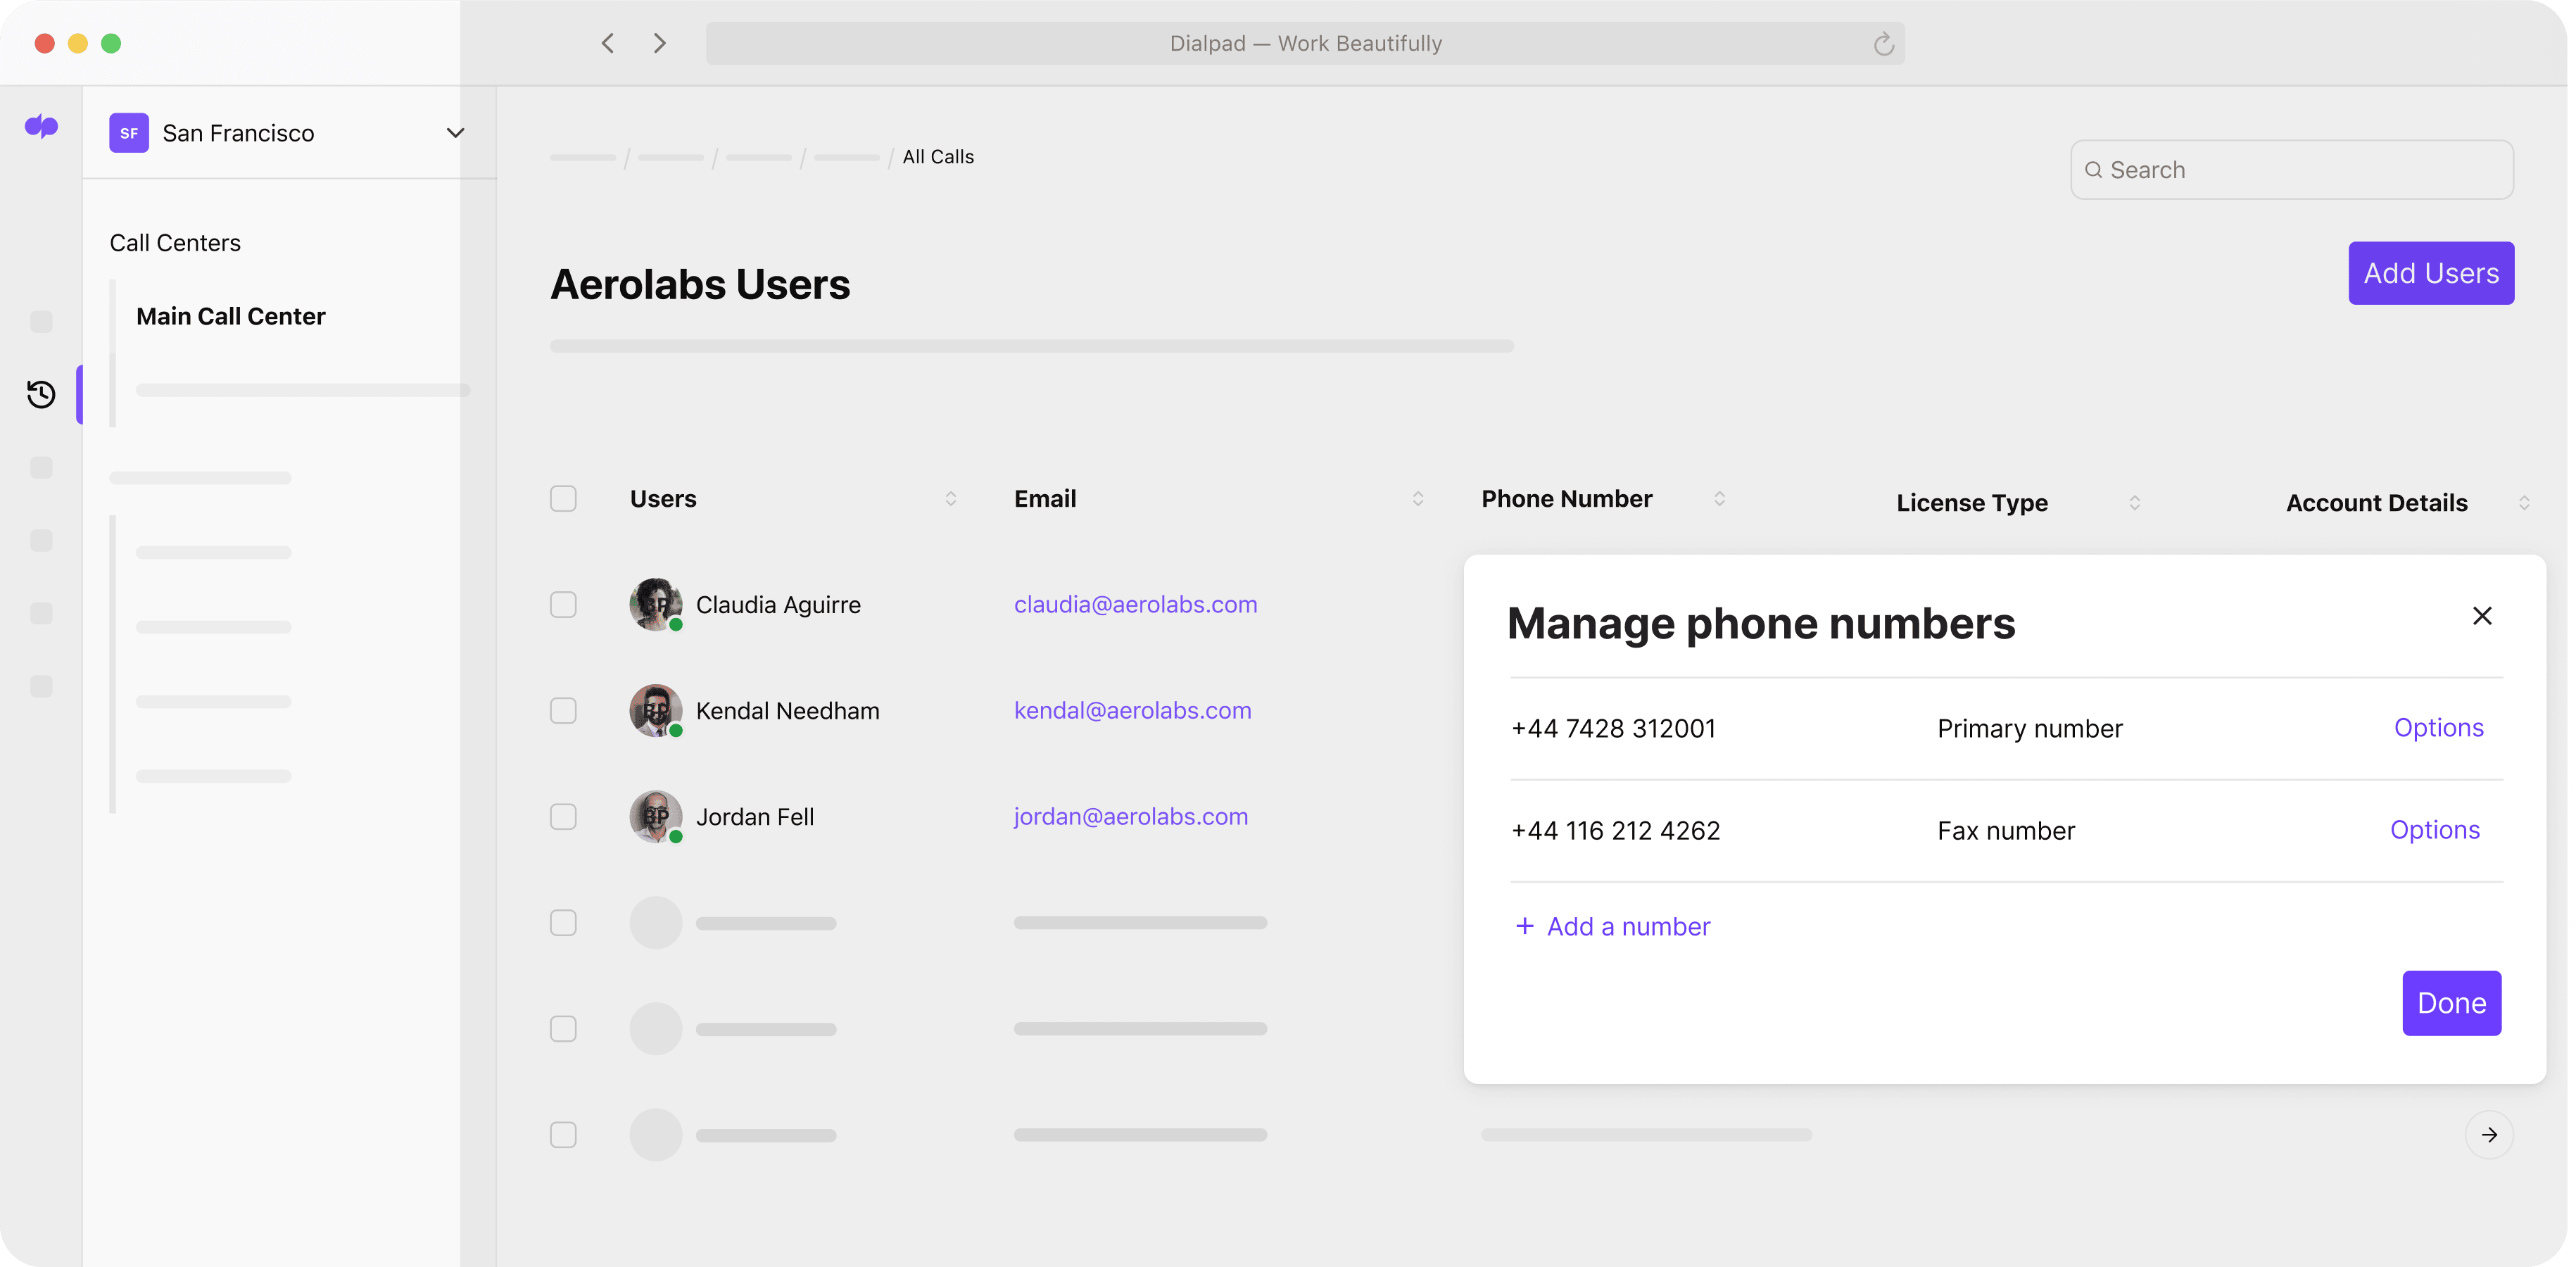
Task: Click the Dialpad logo in the sidebar
Action: coord(41,127)
